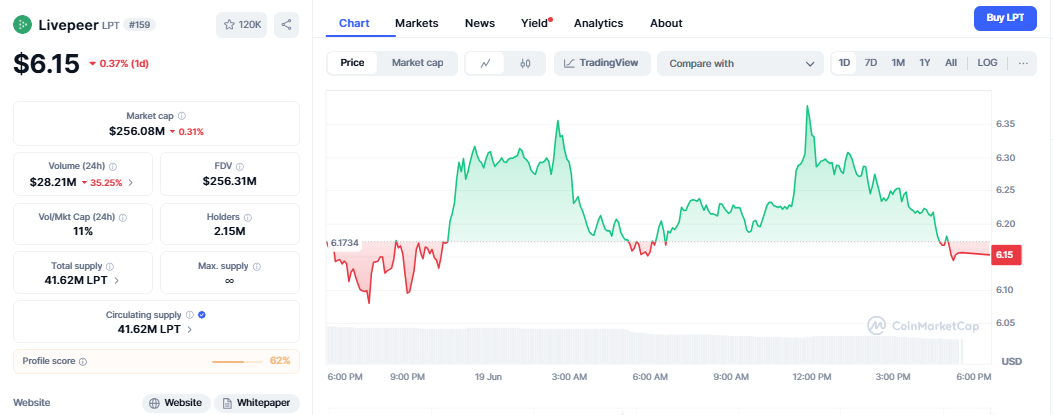Click the 19 Jun date label on the axis

click(x=488, y=377)
